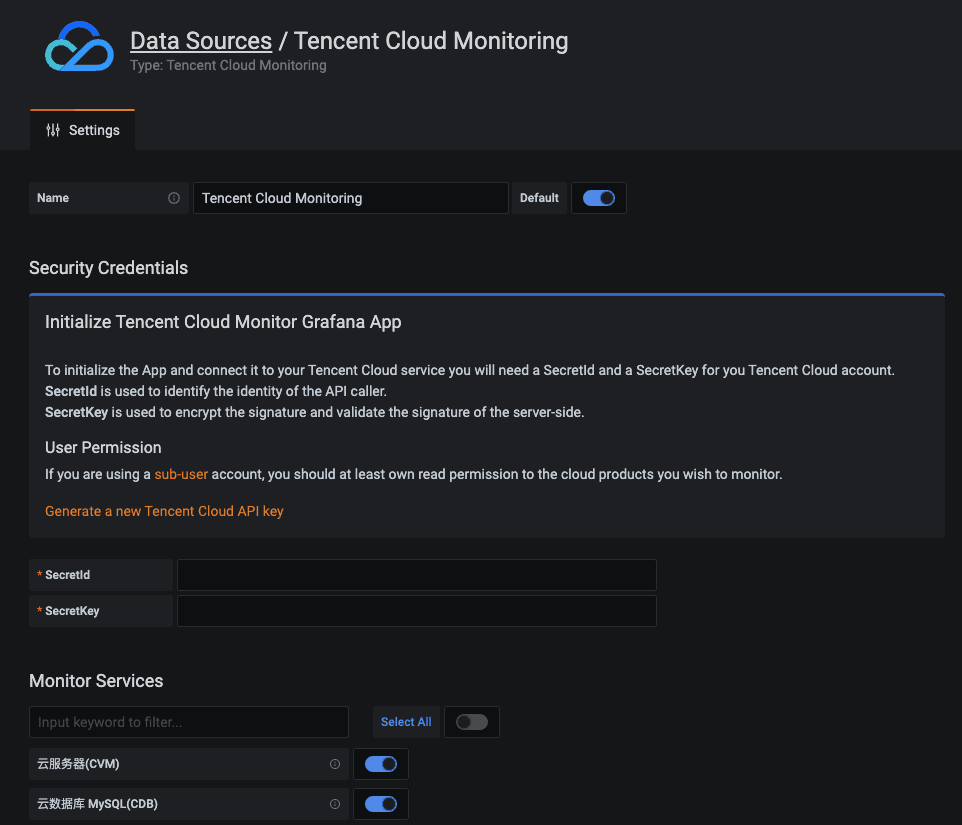Click the info icon beside Name

coord(174,198)
